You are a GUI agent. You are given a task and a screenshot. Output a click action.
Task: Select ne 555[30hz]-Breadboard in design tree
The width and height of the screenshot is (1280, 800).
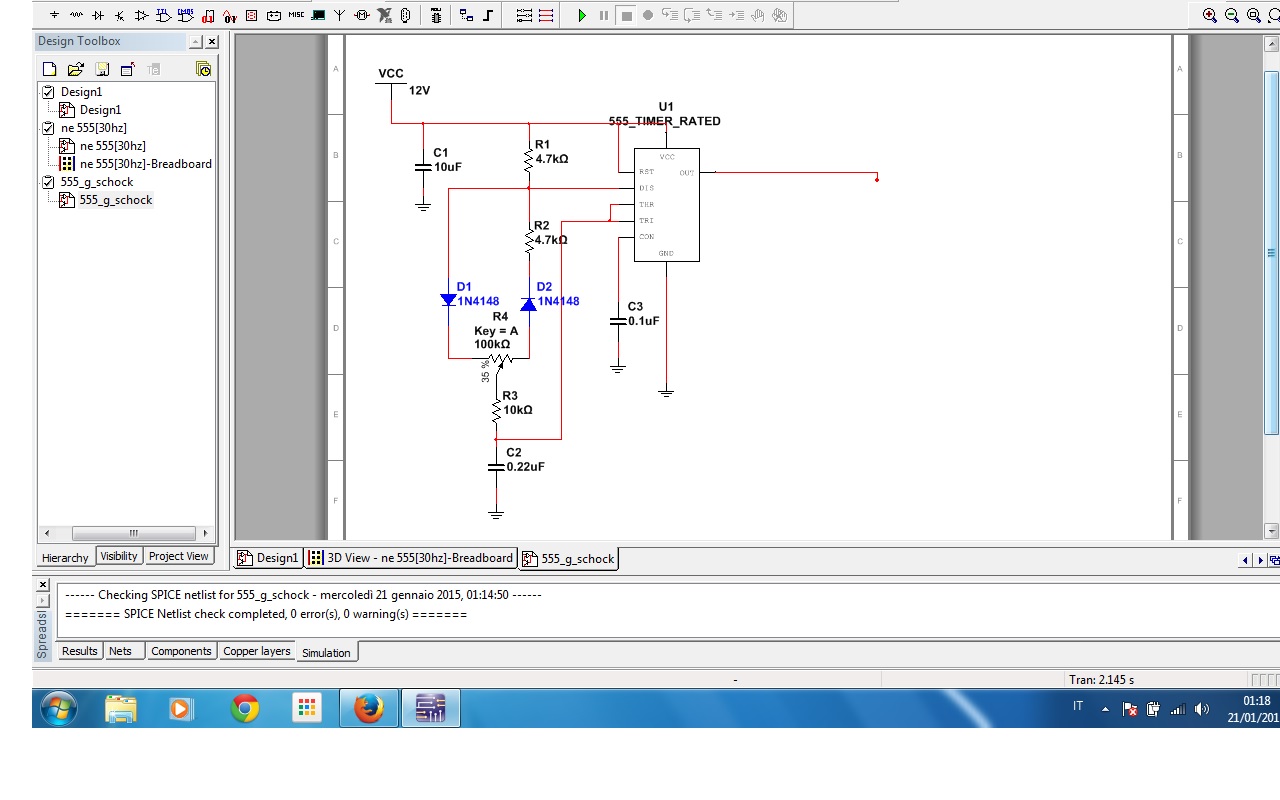coord(145,164)
